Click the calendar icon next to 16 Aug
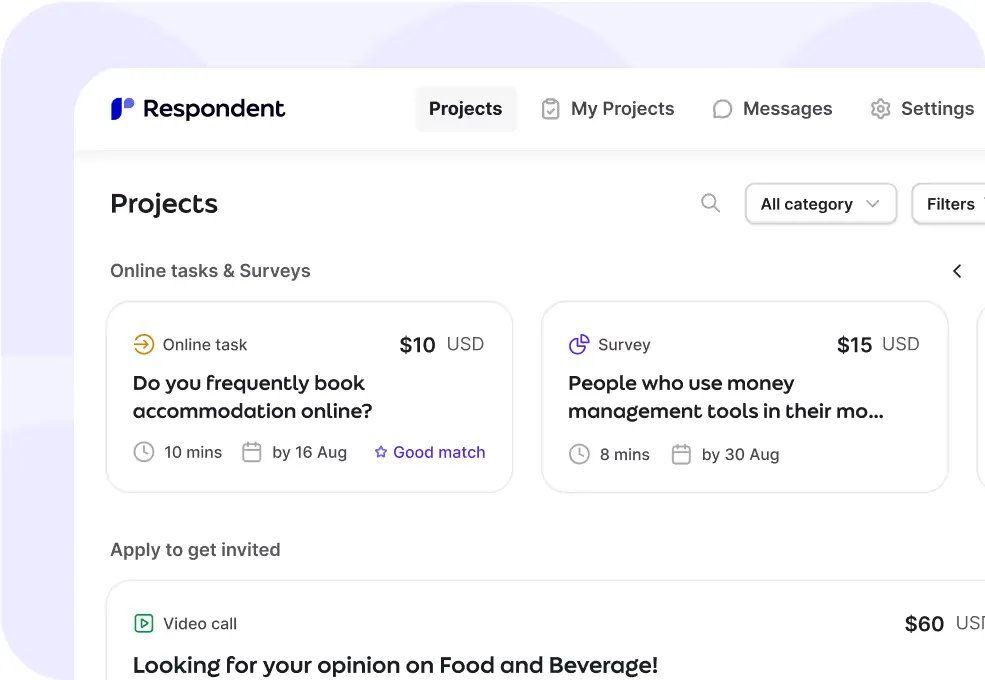Screen dimensions: 985x680 tap(251, 452)
